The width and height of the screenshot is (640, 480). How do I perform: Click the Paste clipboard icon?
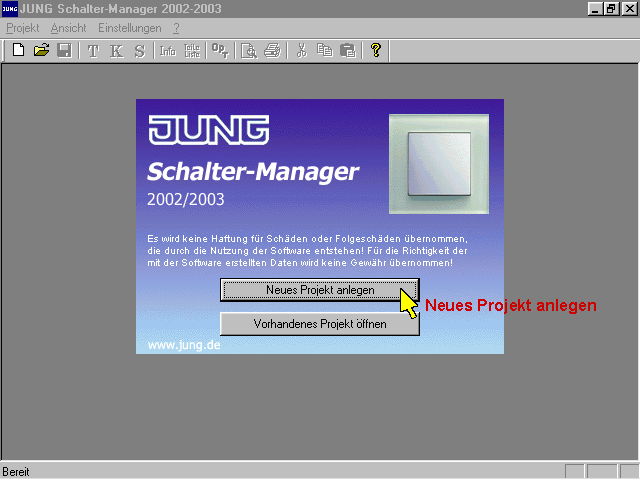pos(348,51)
